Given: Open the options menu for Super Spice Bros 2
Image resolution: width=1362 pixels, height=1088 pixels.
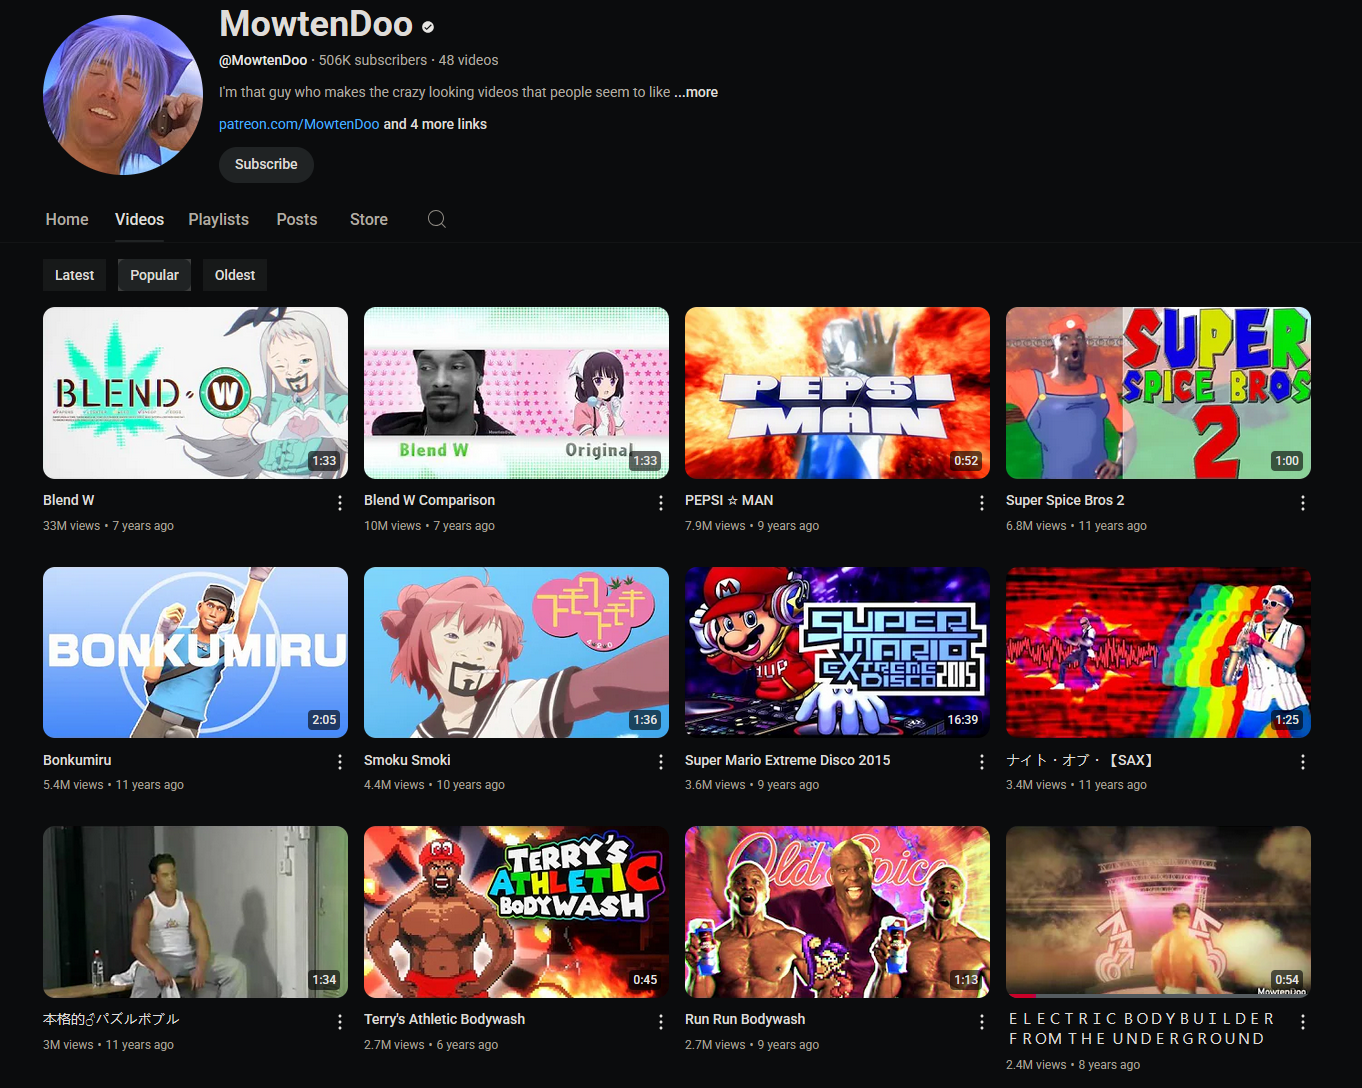Looking at the screenshot, I should 1303,503.
